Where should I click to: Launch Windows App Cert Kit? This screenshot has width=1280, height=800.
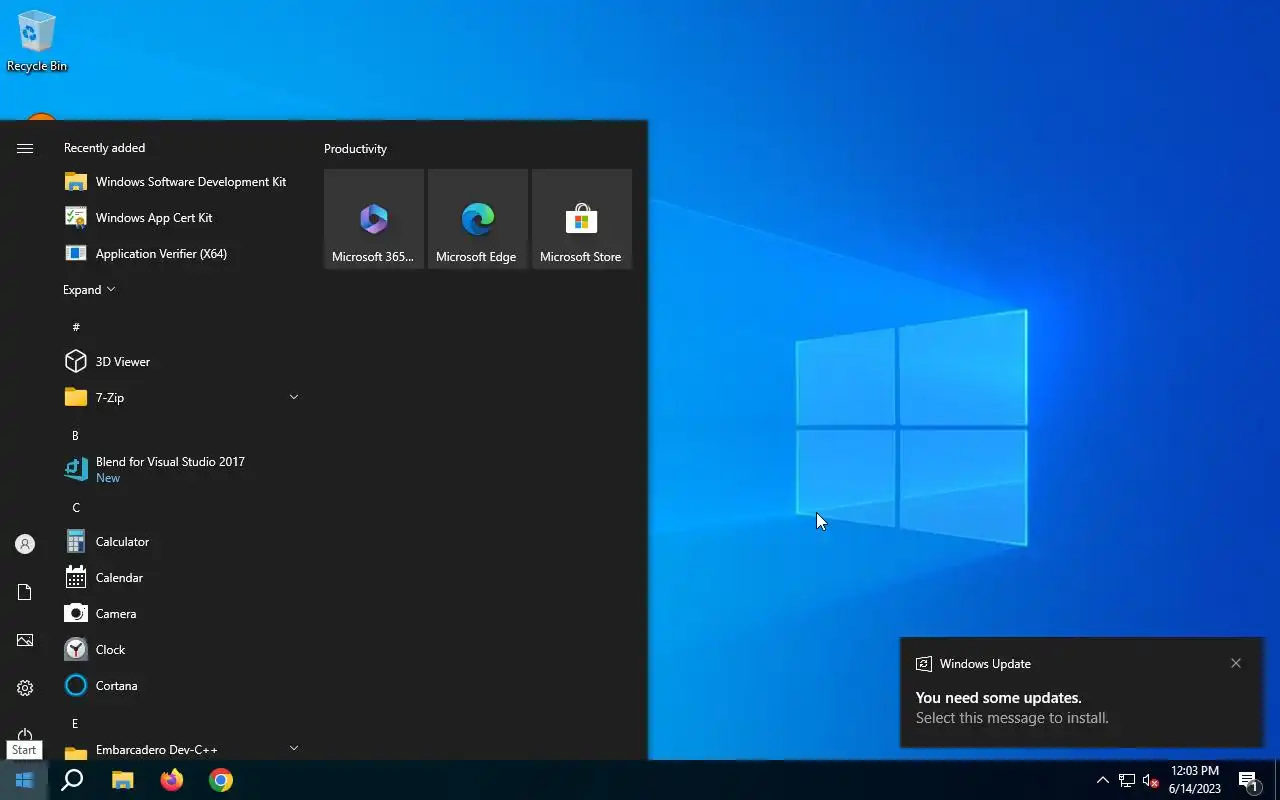181,218
